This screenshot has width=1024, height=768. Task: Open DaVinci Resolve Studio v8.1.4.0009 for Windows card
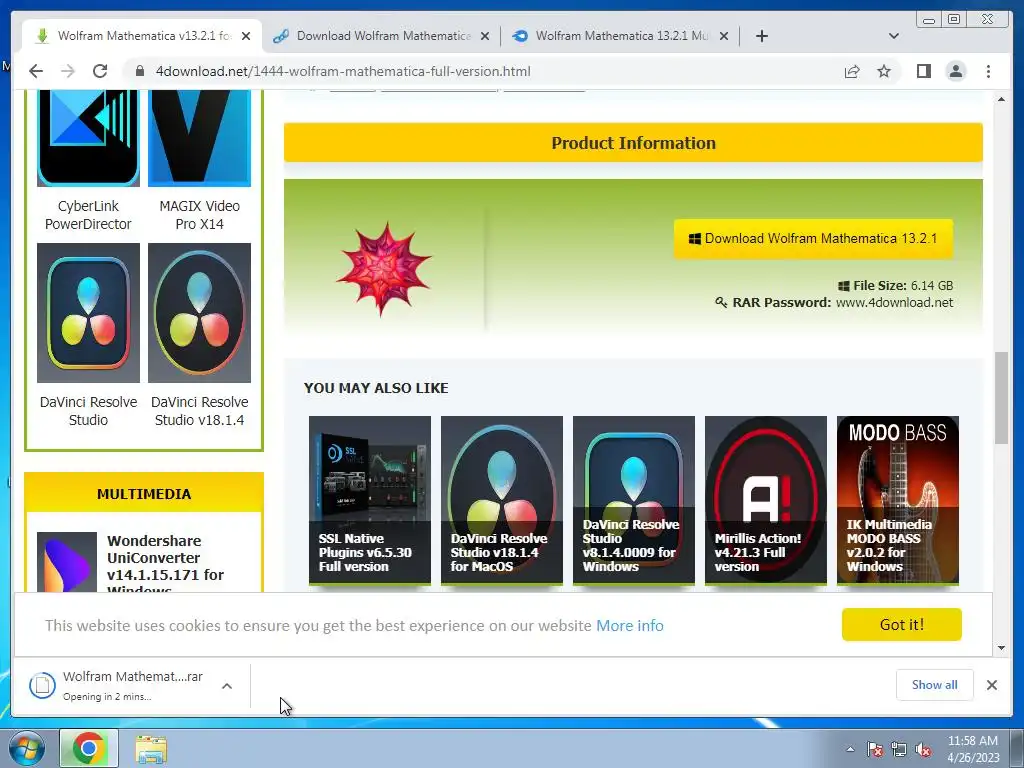(x=633, y=500)
